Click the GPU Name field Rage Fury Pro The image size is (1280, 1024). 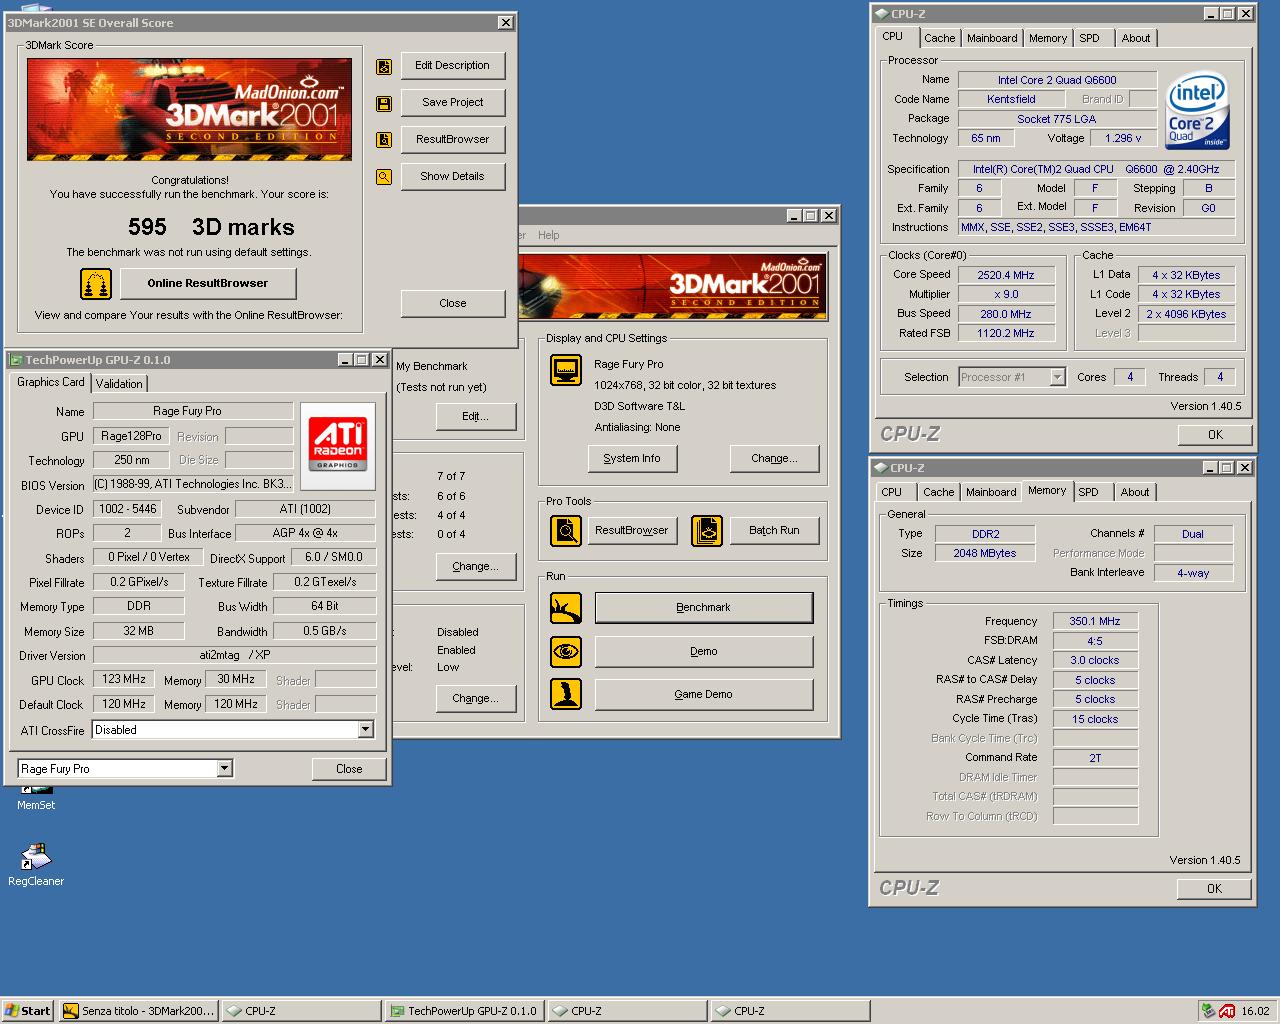(x=193, y=411)
